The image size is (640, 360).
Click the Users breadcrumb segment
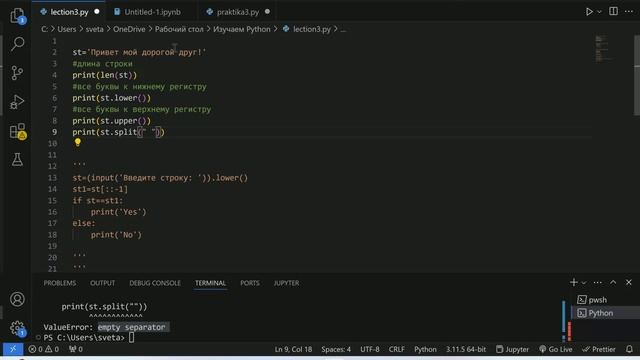click(x=67, y=29)
